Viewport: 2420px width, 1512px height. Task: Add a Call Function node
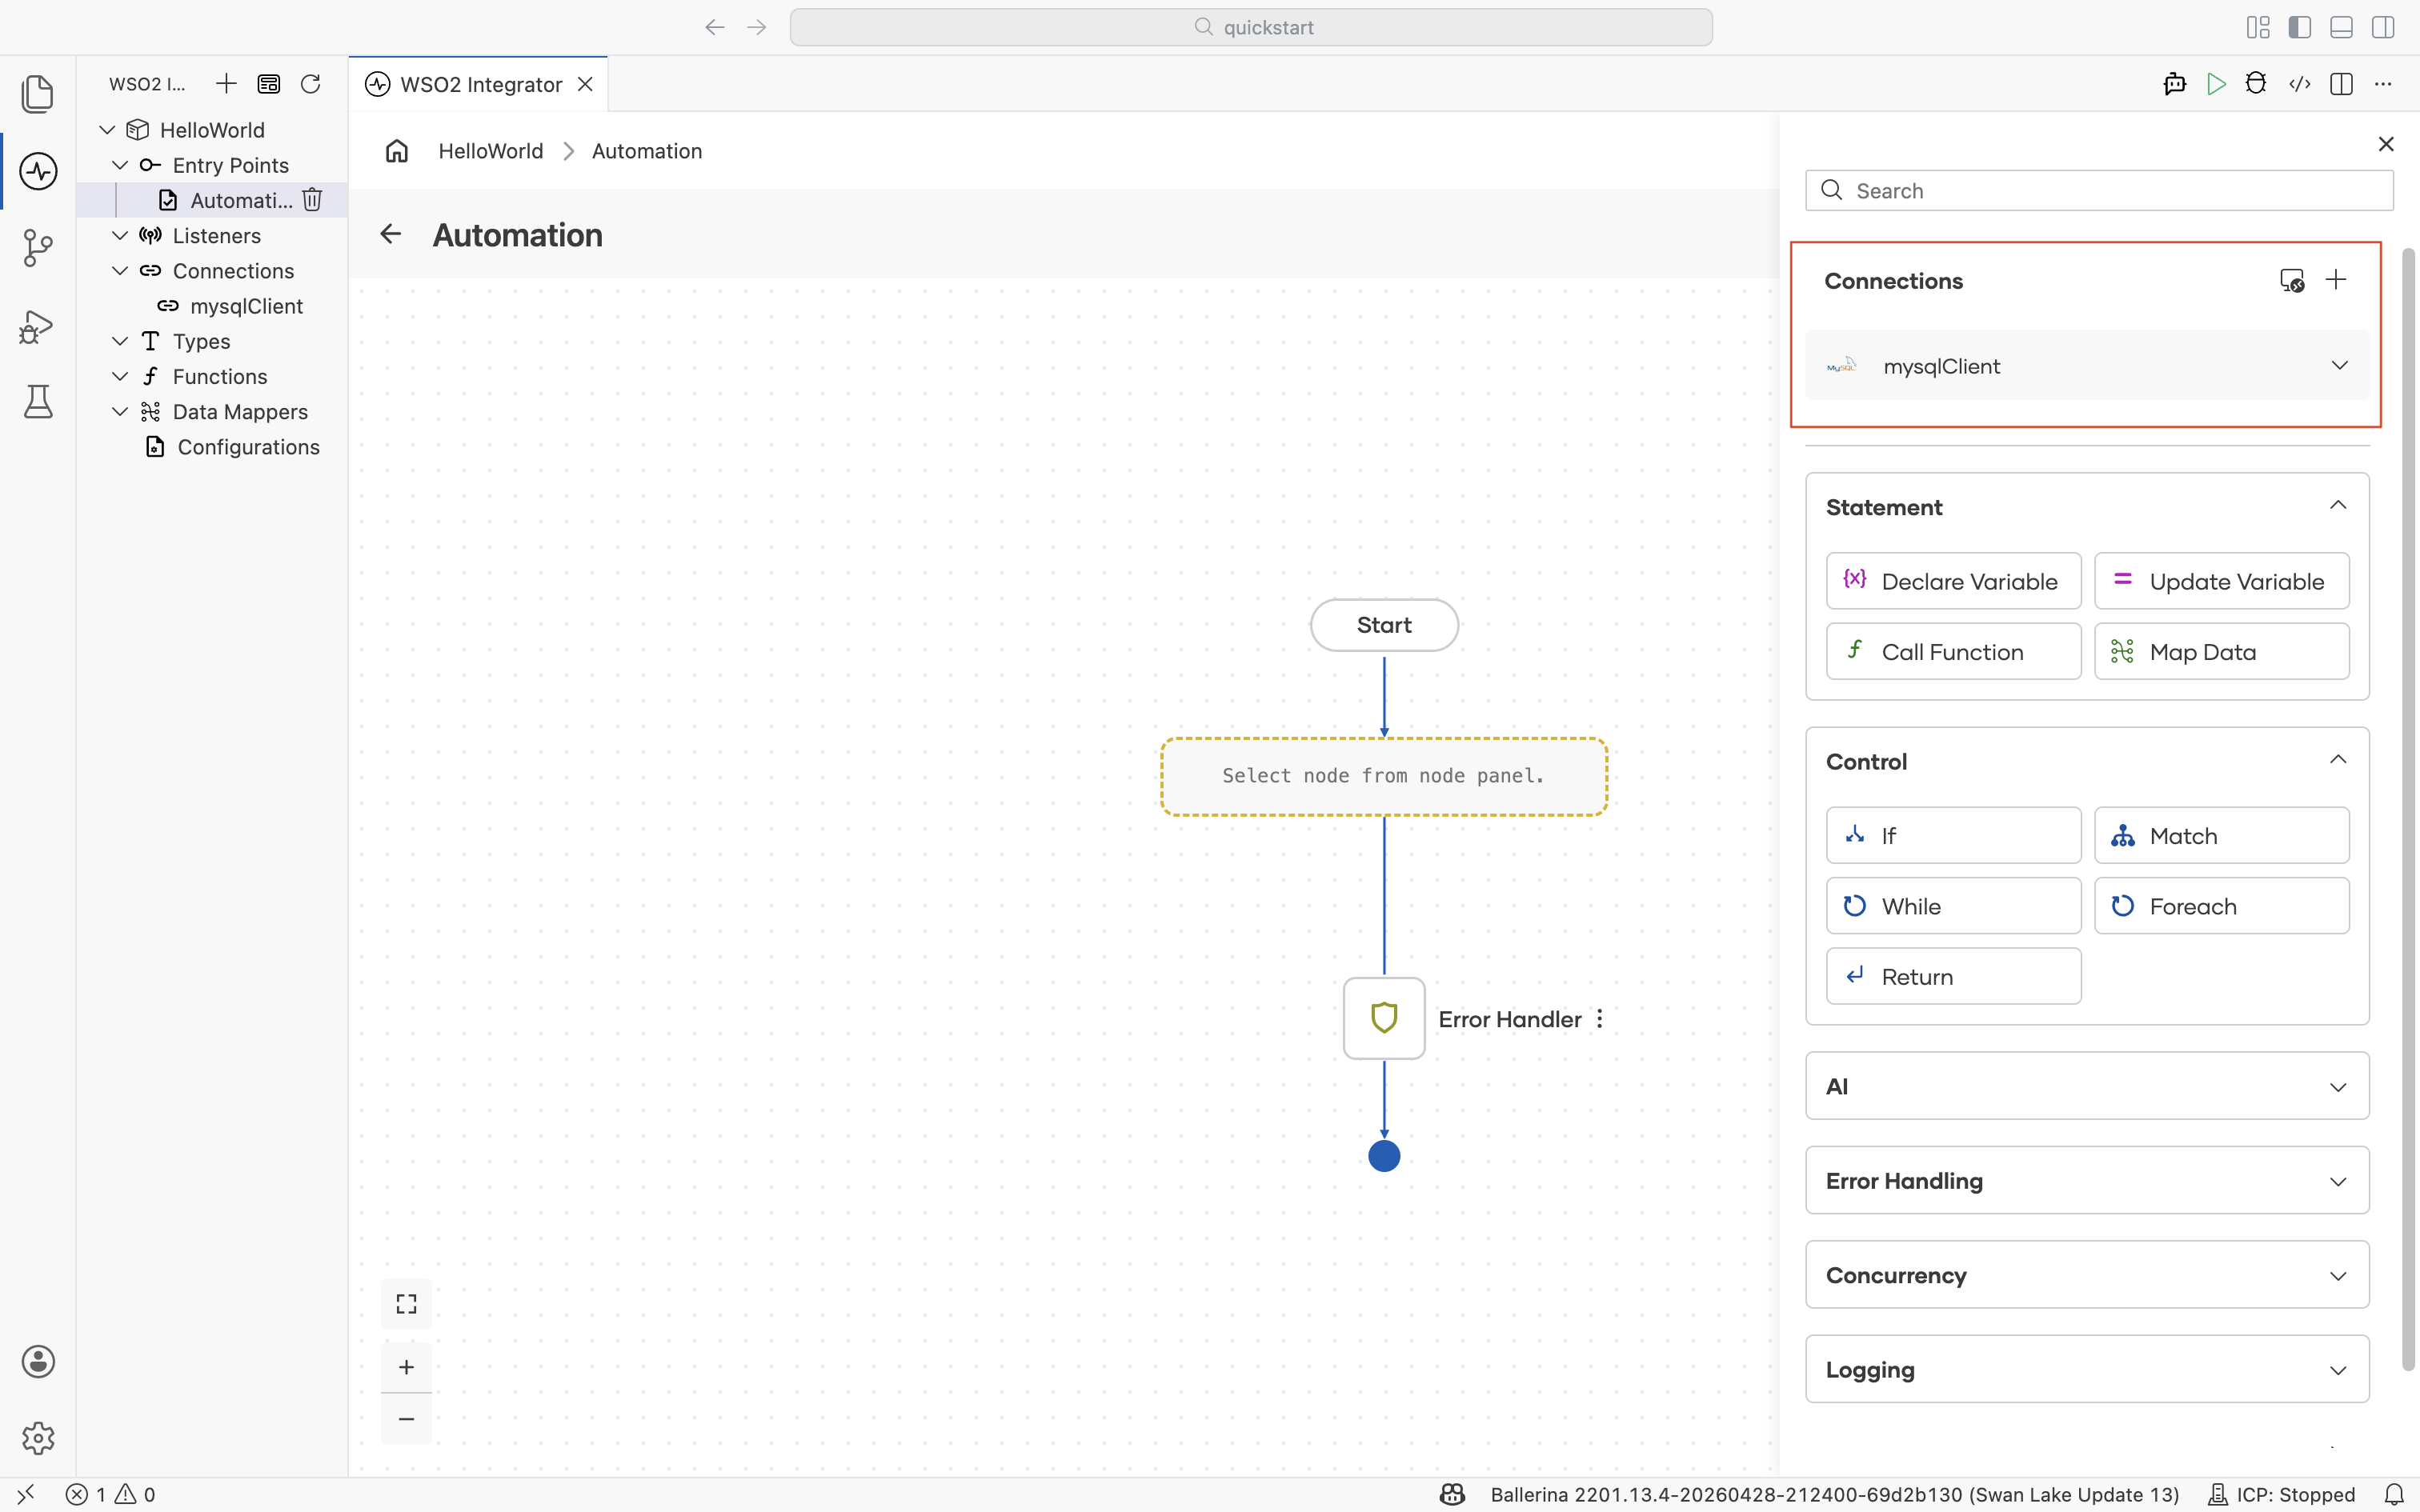click(x=1953, y=652)
